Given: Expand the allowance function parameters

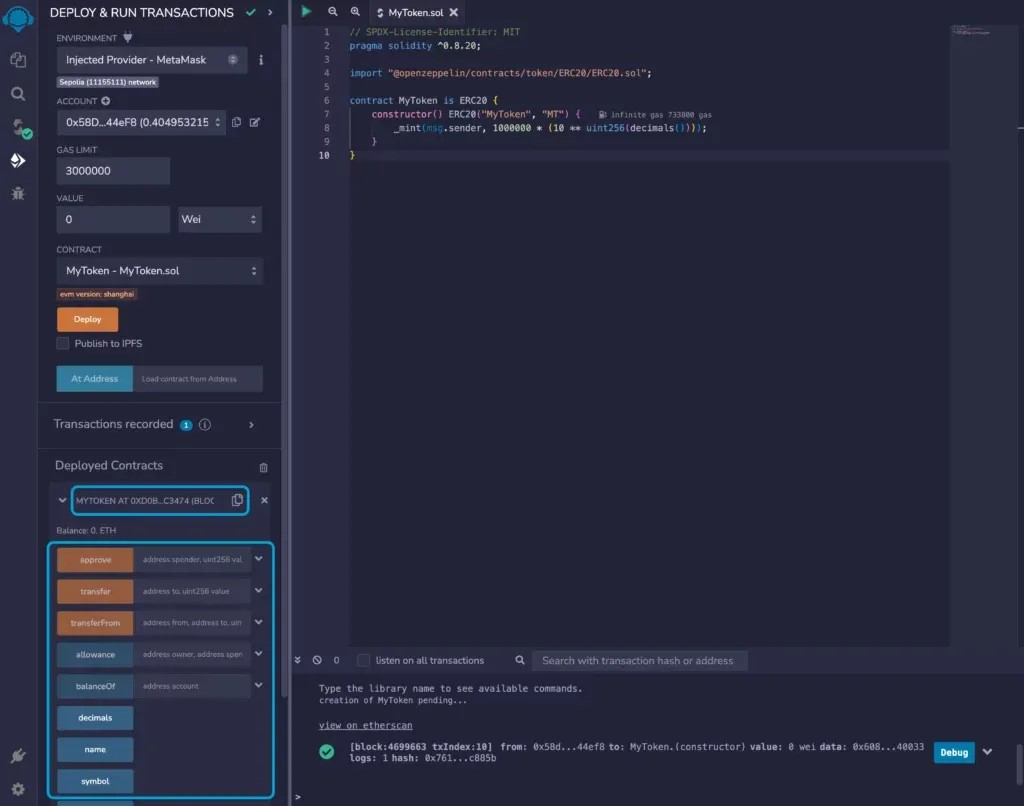Looking at the screenshot, I should tap(259, 654).
